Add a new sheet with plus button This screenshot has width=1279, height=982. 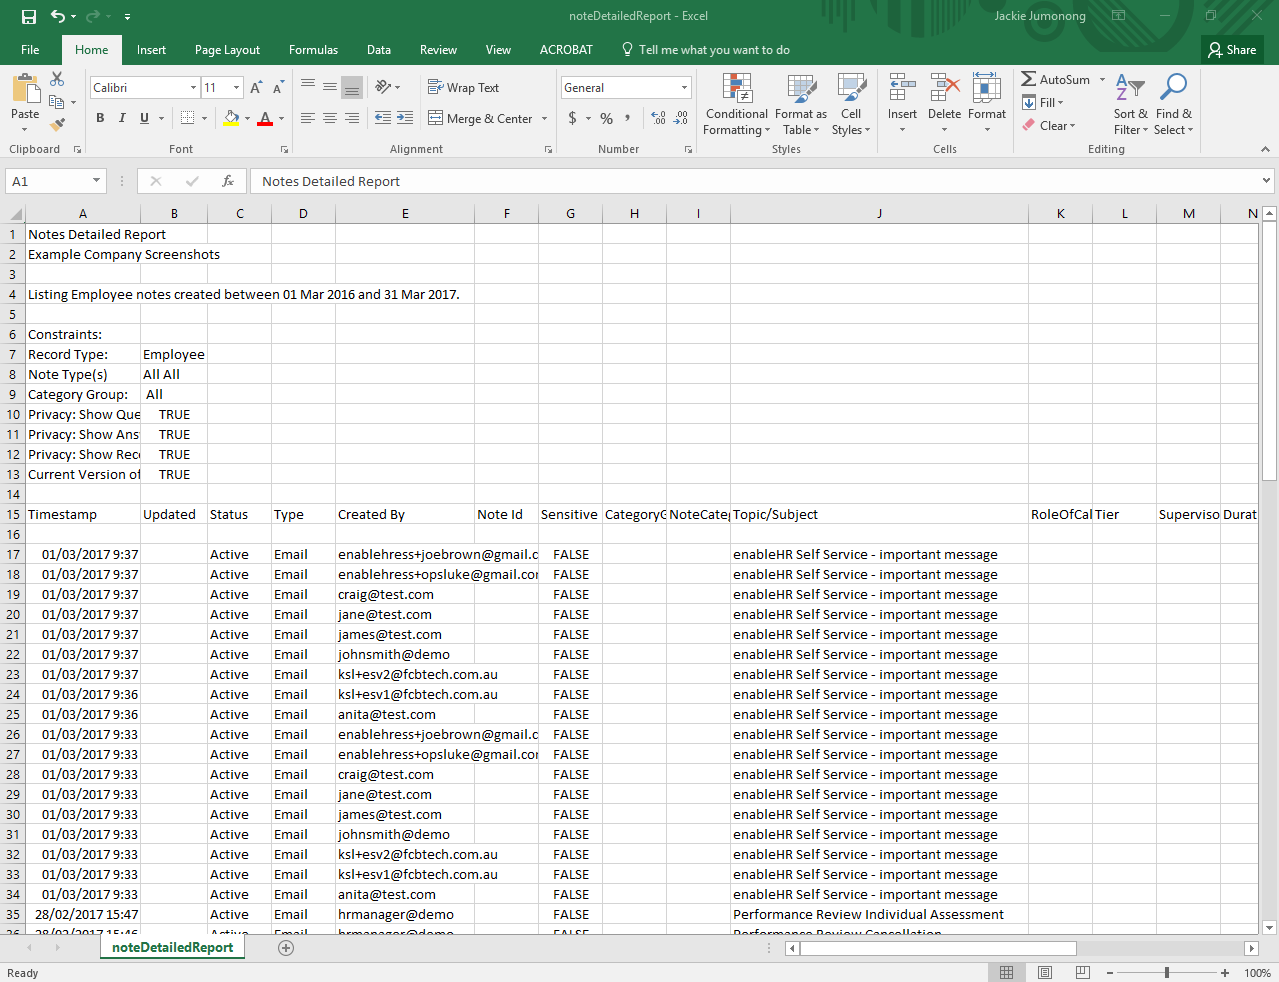click(286, 948)
